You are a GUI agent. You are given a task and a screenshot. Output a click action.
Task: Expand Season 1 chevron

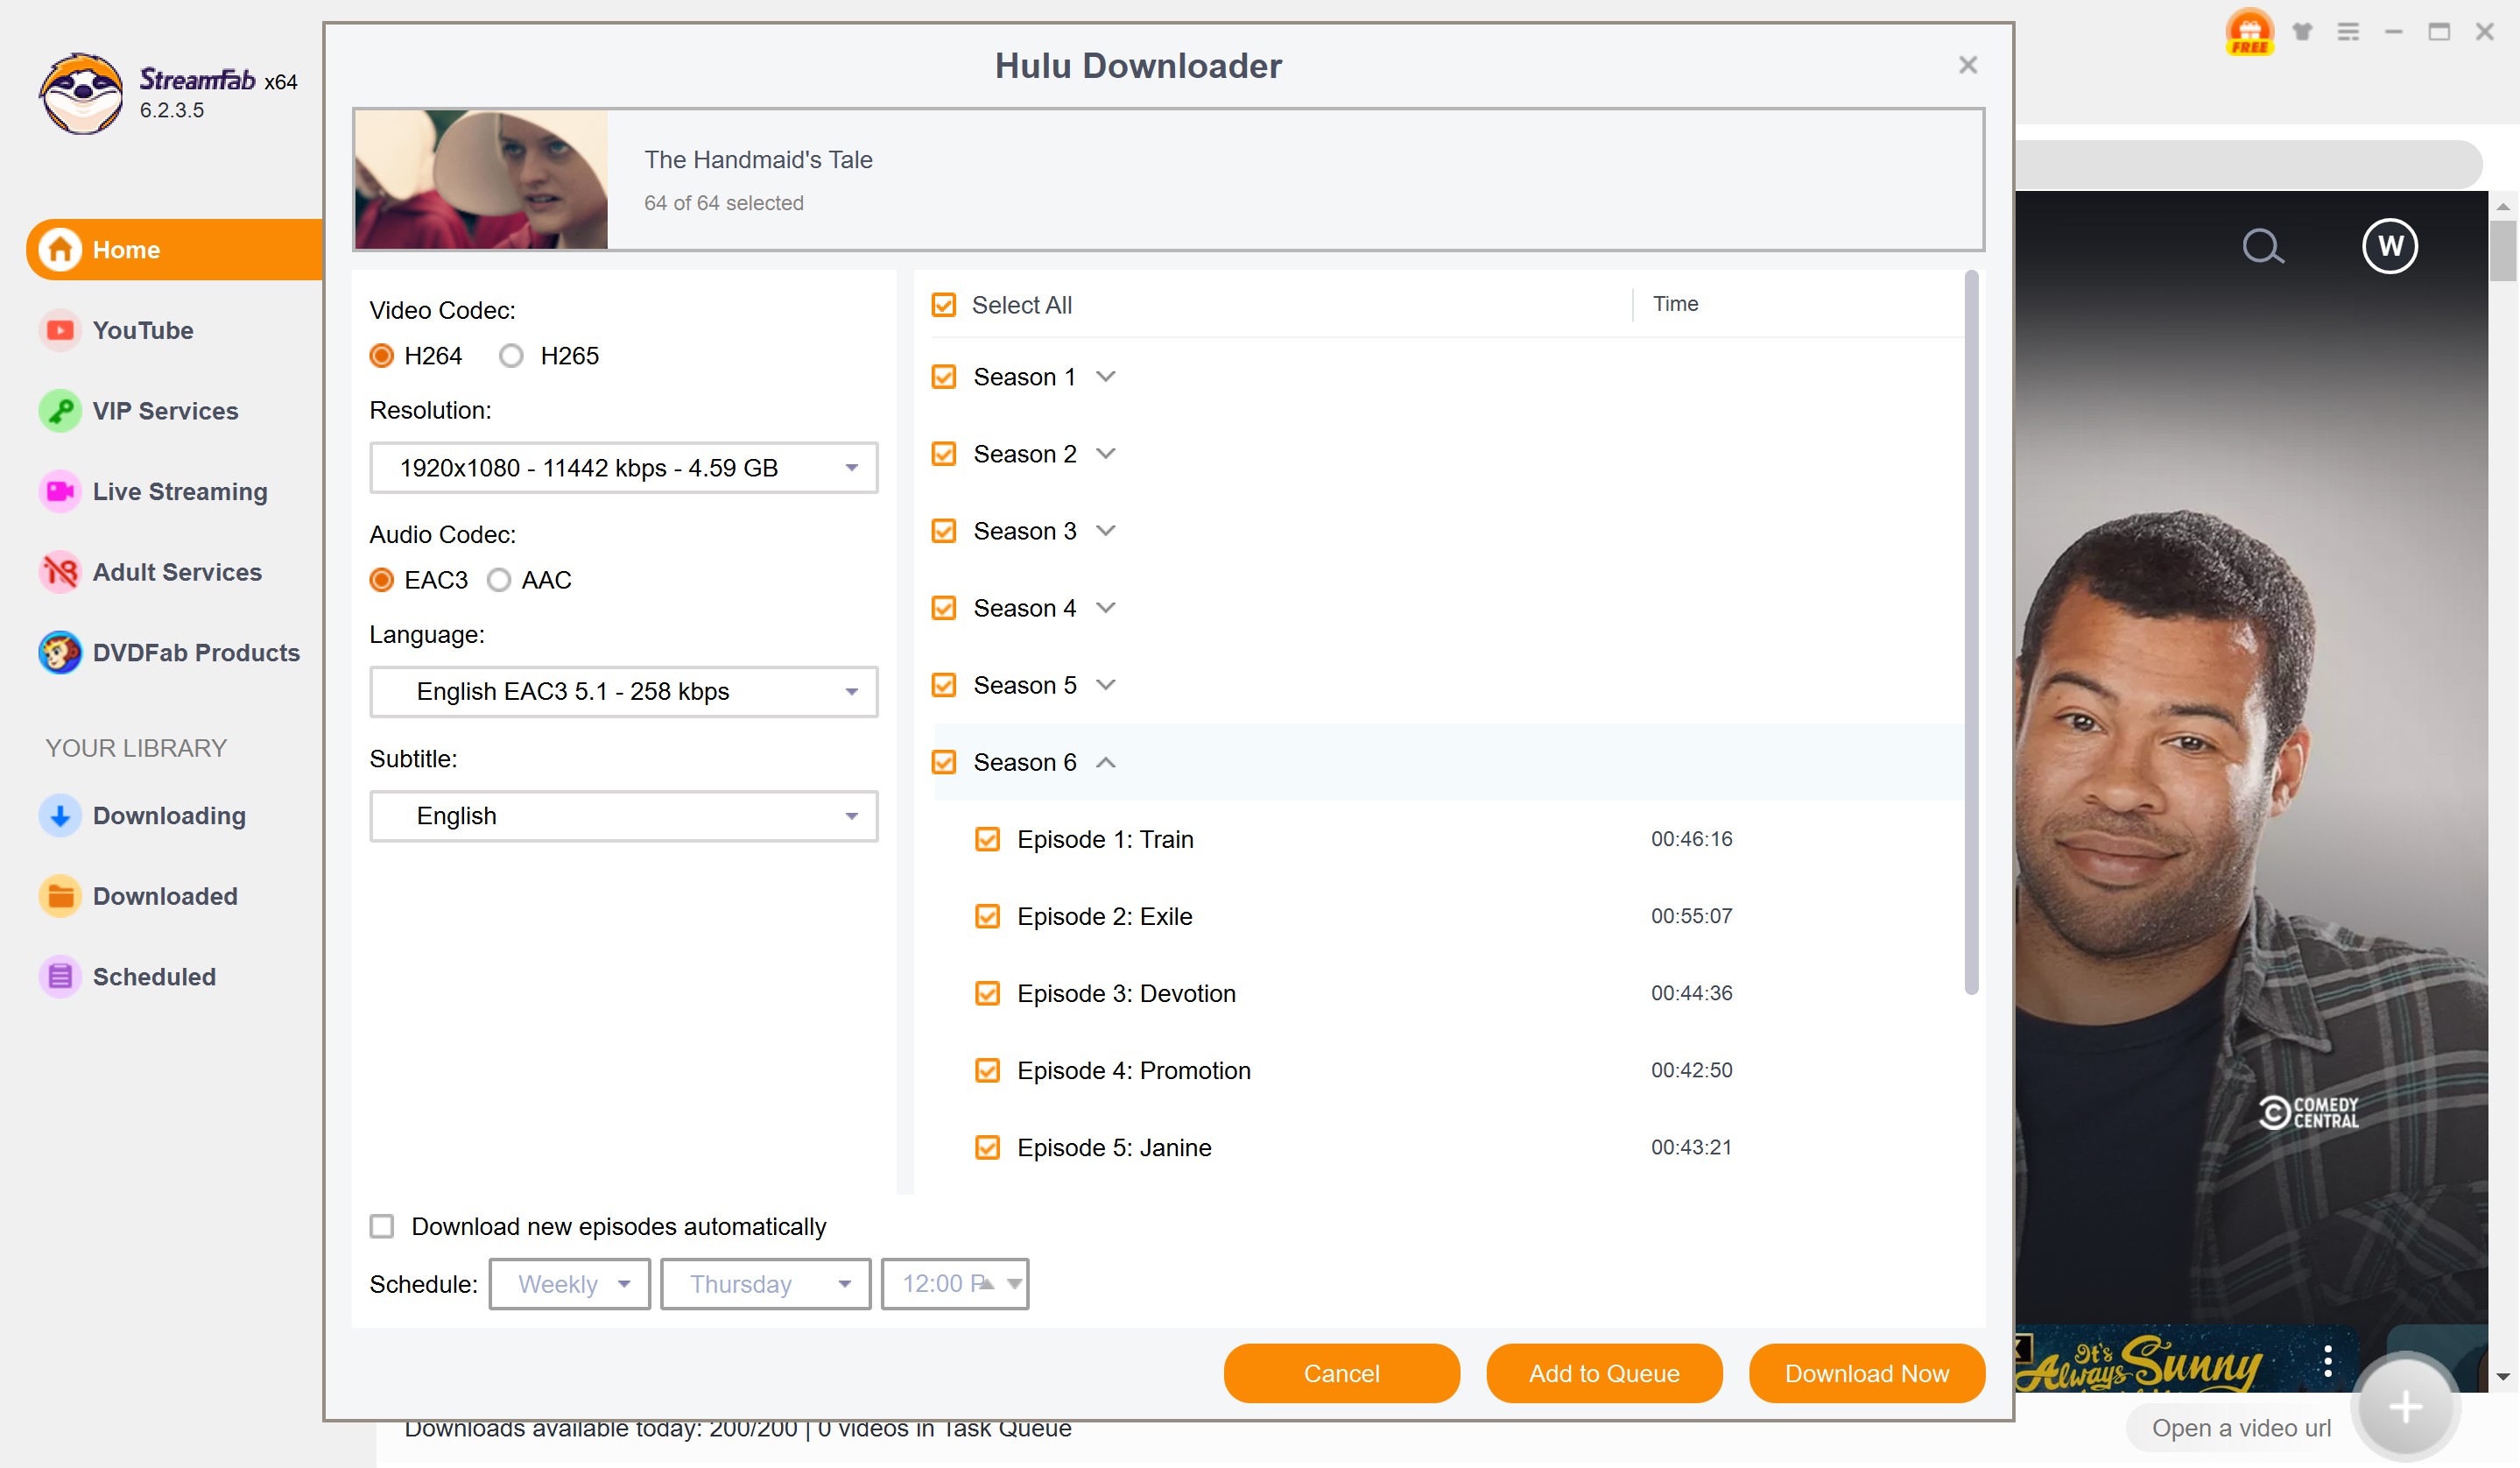pos(1105,377)
